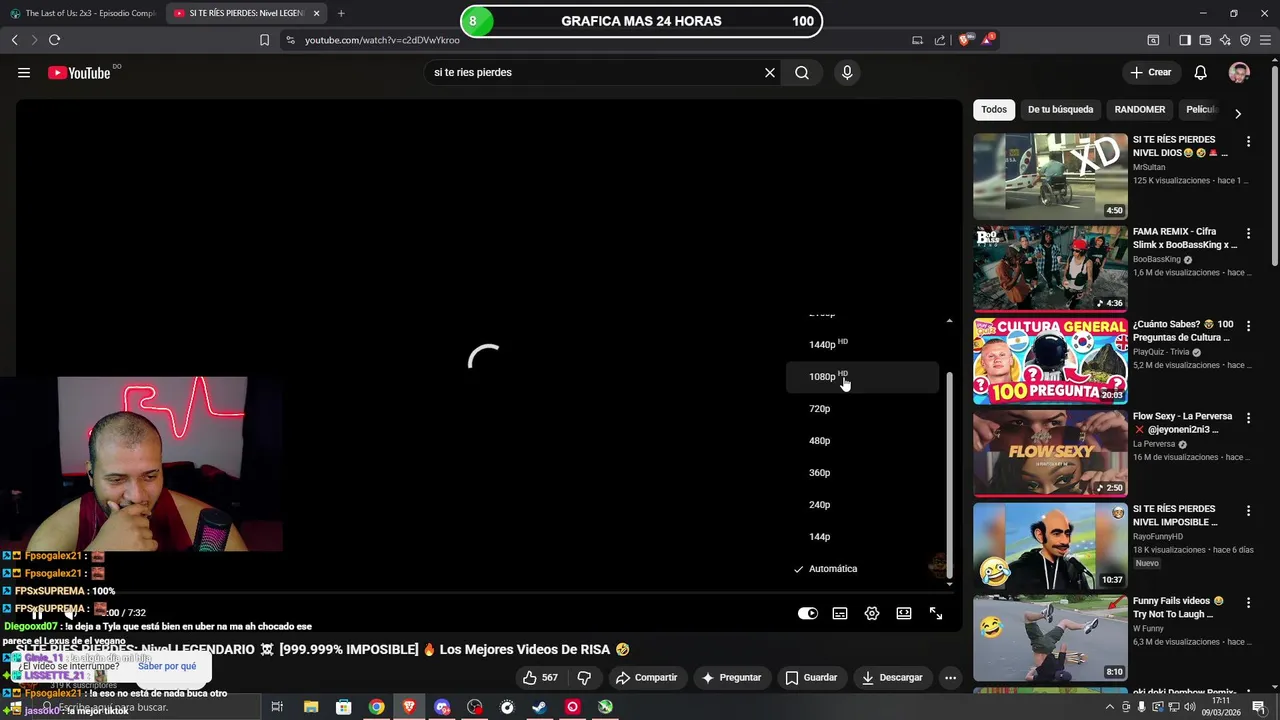Open options for Flow Sexy video
1280x720 pixels.
pyautogui.click(x=1248, y=418)
